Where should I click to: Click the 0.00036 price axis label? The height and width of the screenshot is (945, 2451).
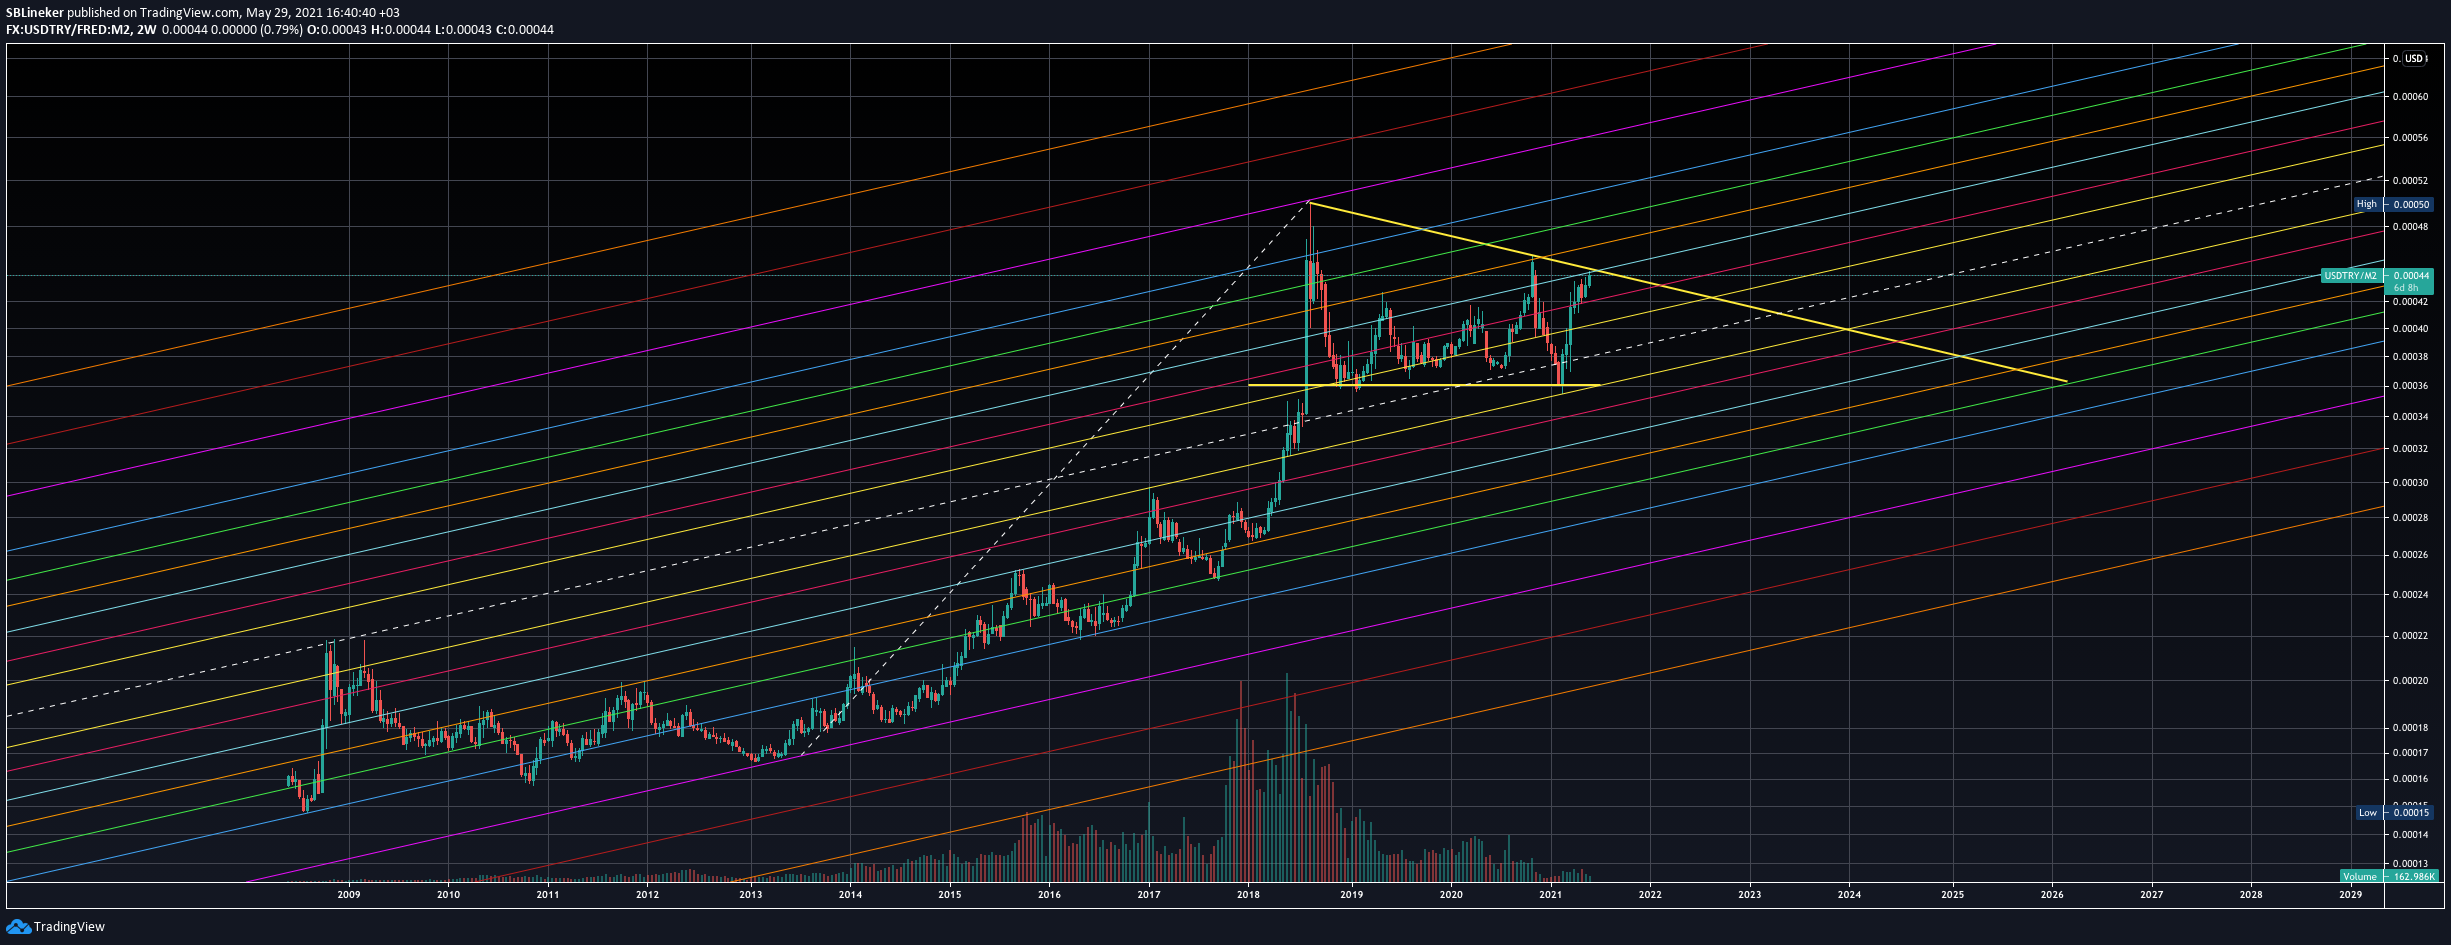click(x=2408, y=386)
